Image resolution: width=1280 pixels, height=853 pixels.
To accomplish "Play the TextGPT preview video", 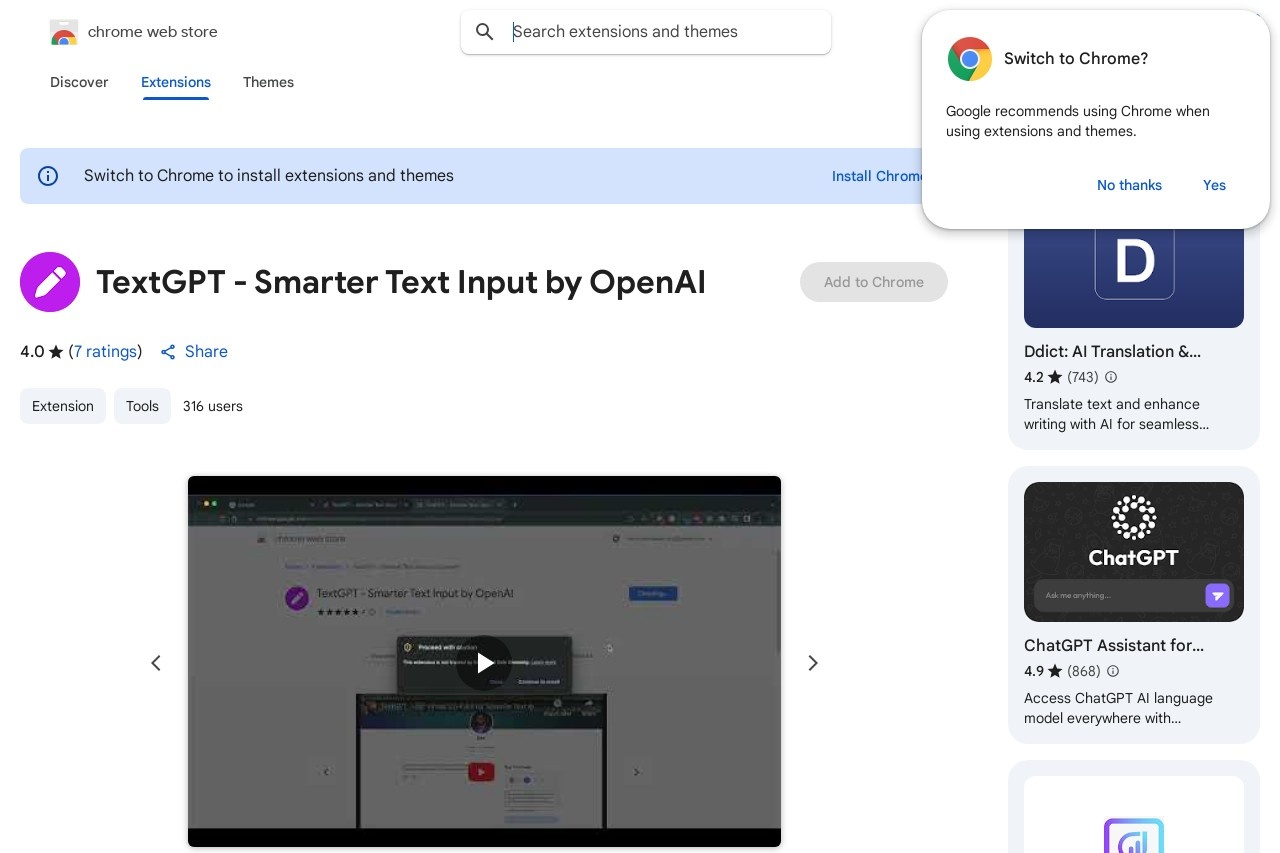I will pyautogui.click(x=484, y=662).
